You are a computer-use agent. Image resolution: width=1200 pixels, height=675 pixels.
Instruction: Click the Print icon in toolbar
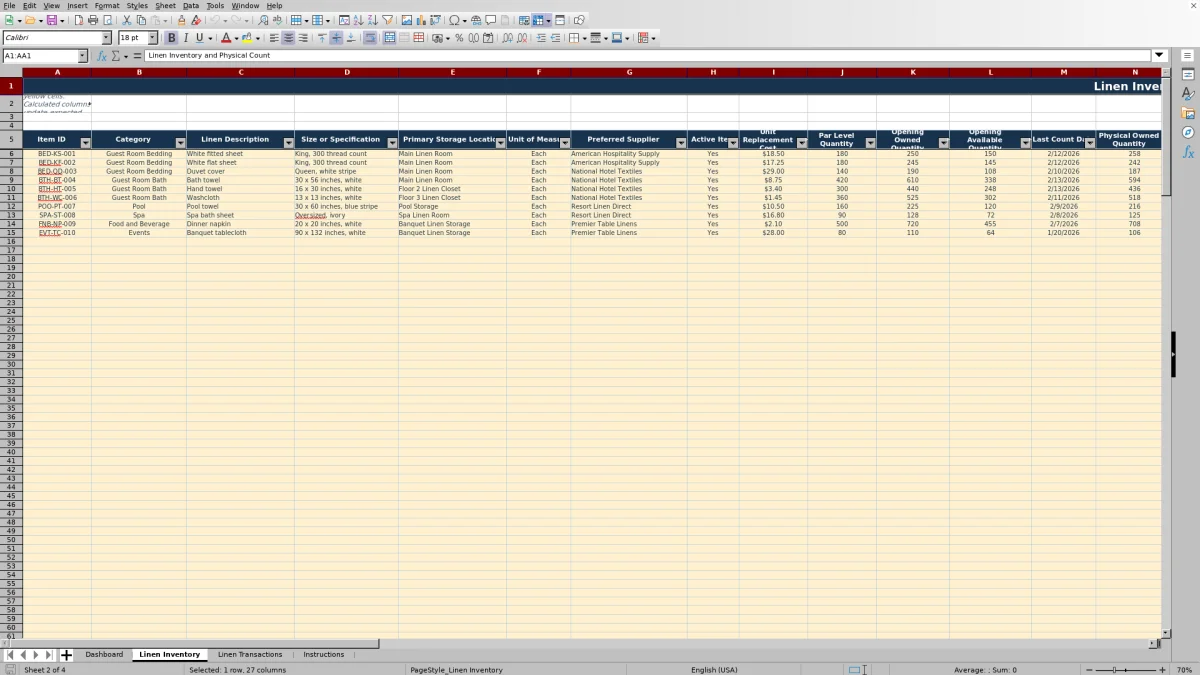(92, 20)
